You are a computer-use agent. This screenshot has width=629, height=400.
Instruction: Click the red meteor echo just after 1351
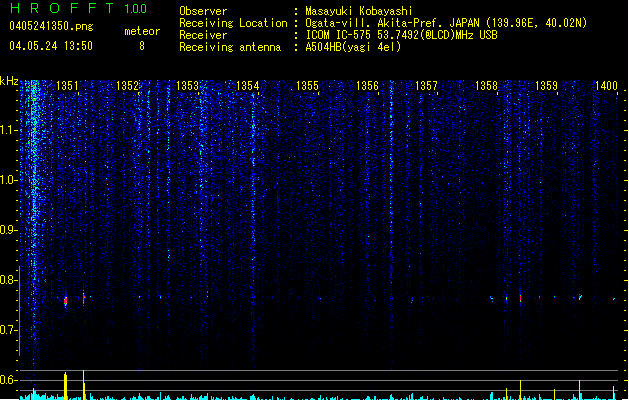point(84,297)
